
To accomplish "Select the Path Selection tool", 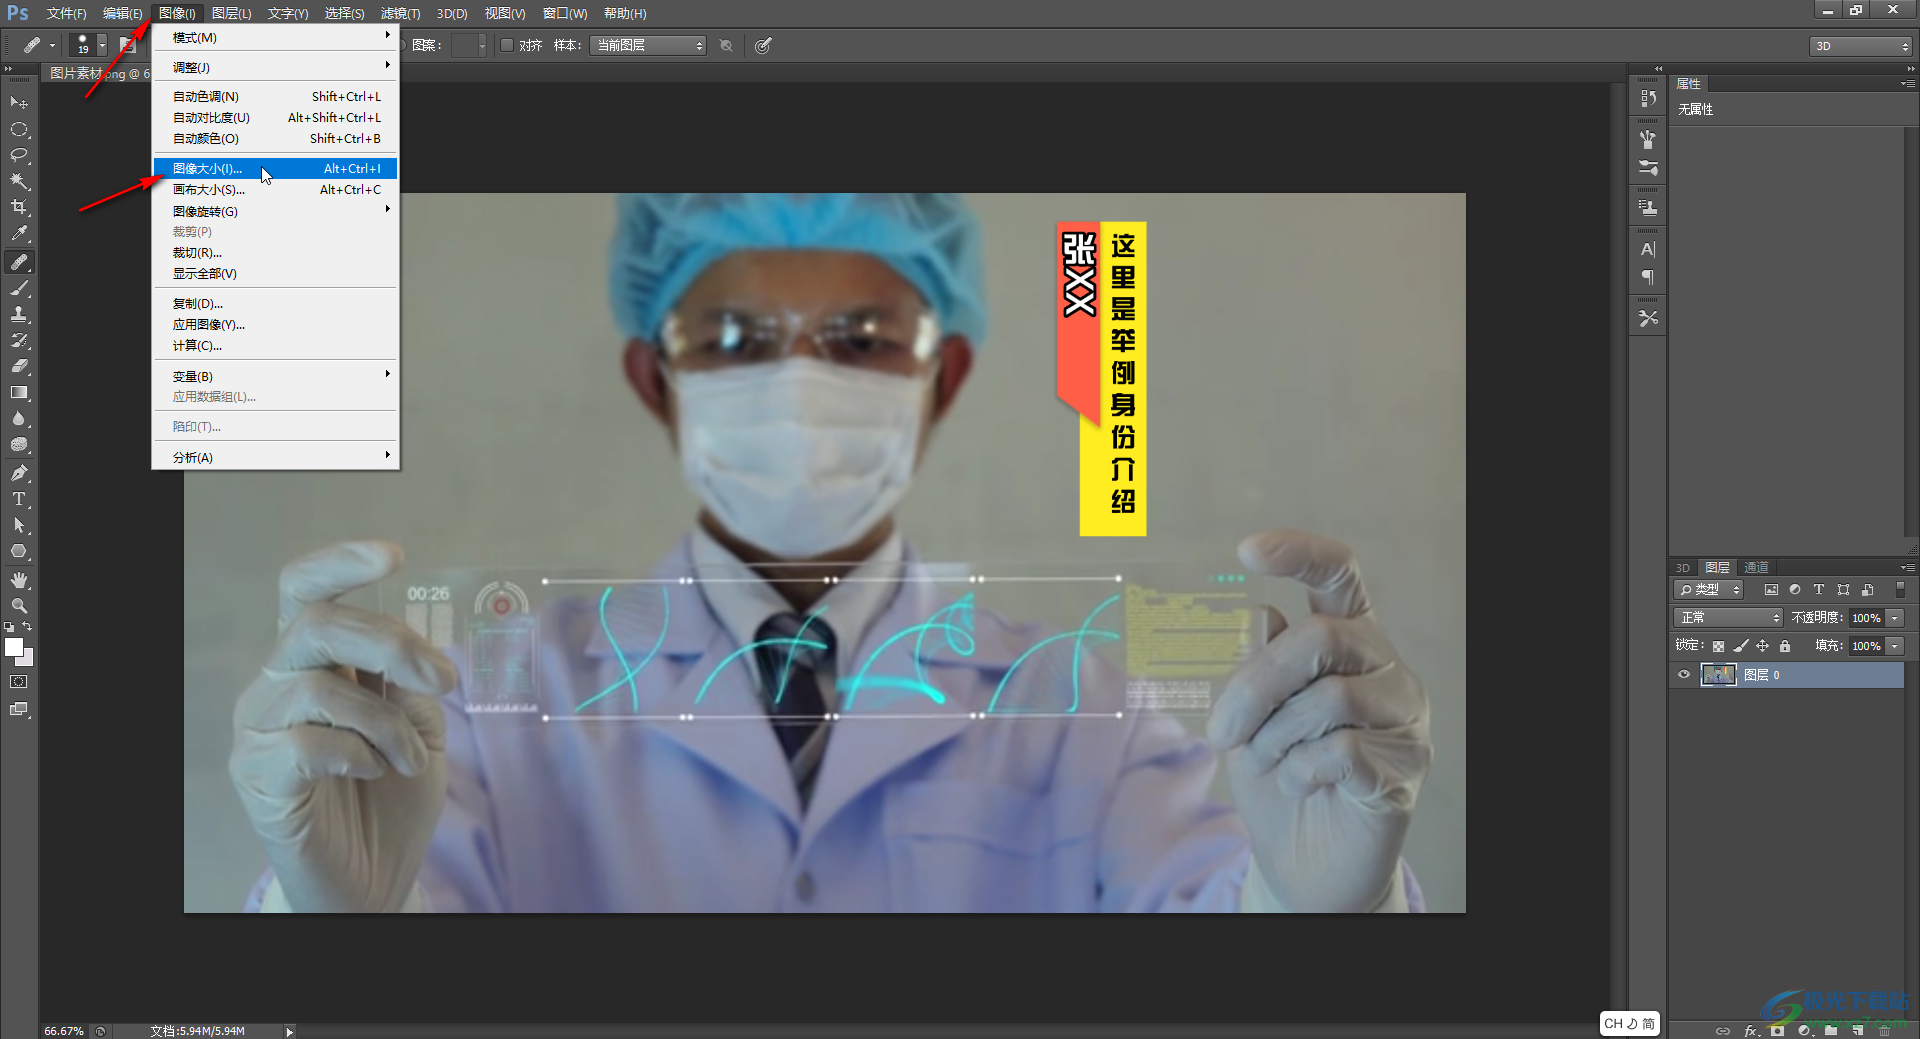I will (19, 525).
